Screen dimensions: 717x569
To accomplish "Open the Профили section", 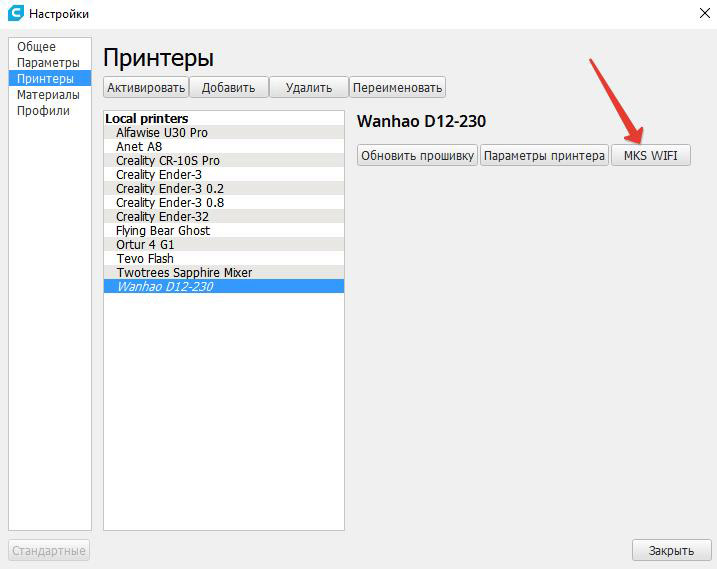I will pos(43,111).
